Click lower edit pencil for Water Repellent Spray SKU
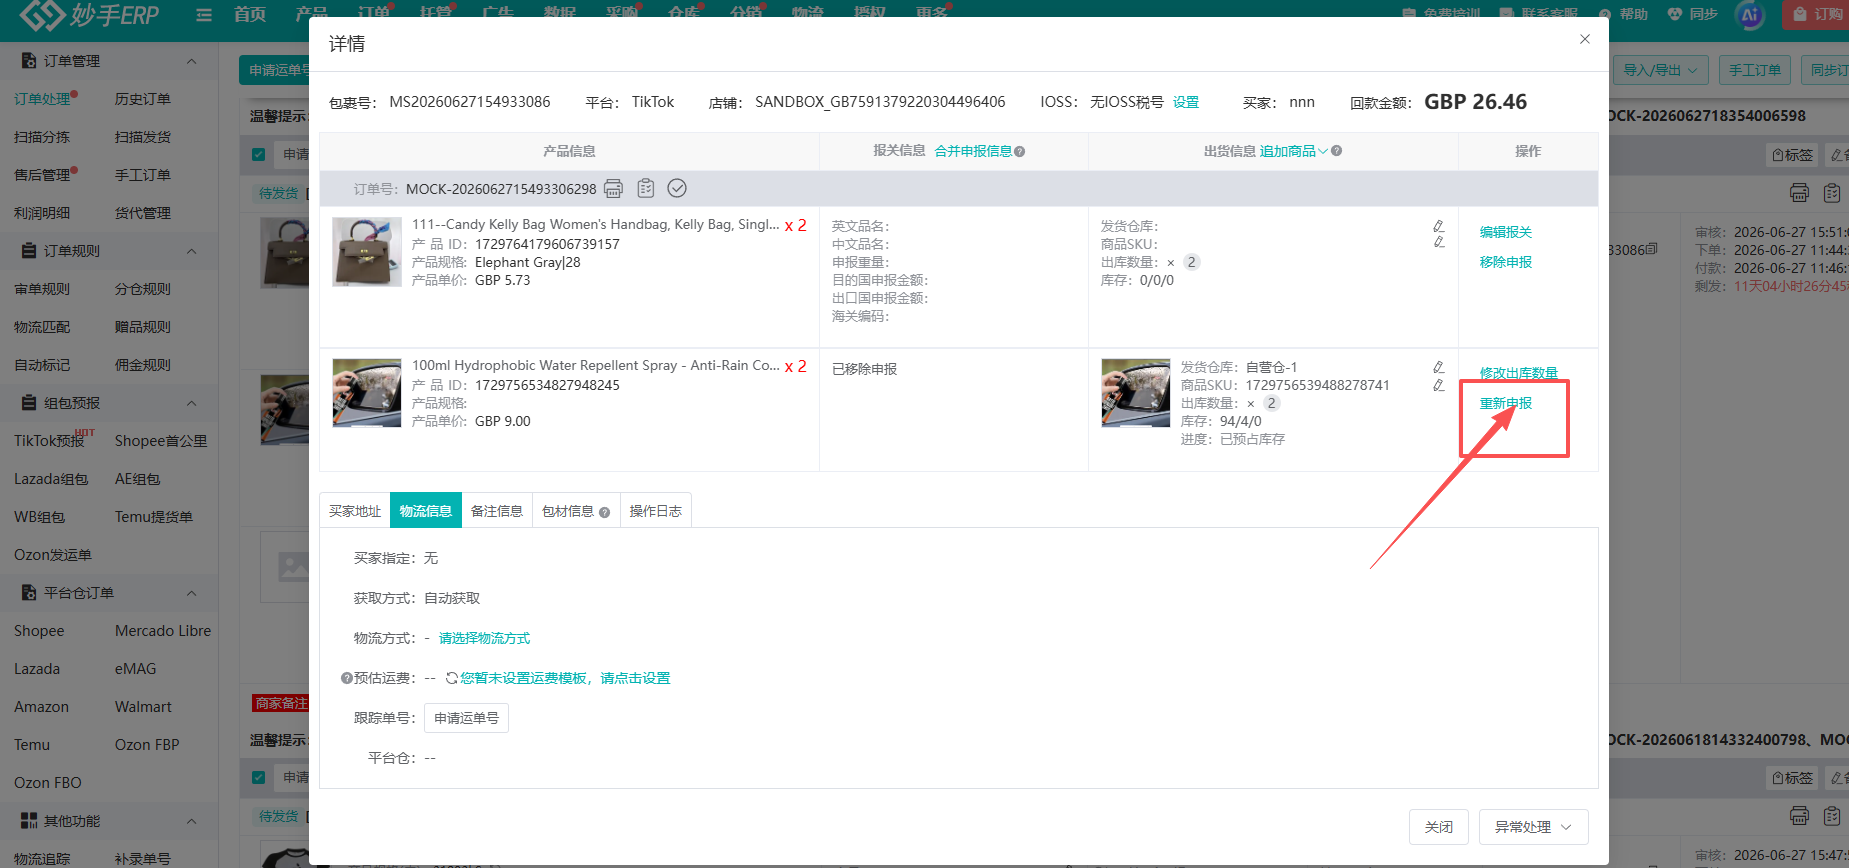The image size is (1849, 868). pyautogui.click(x=1438, y=385)
